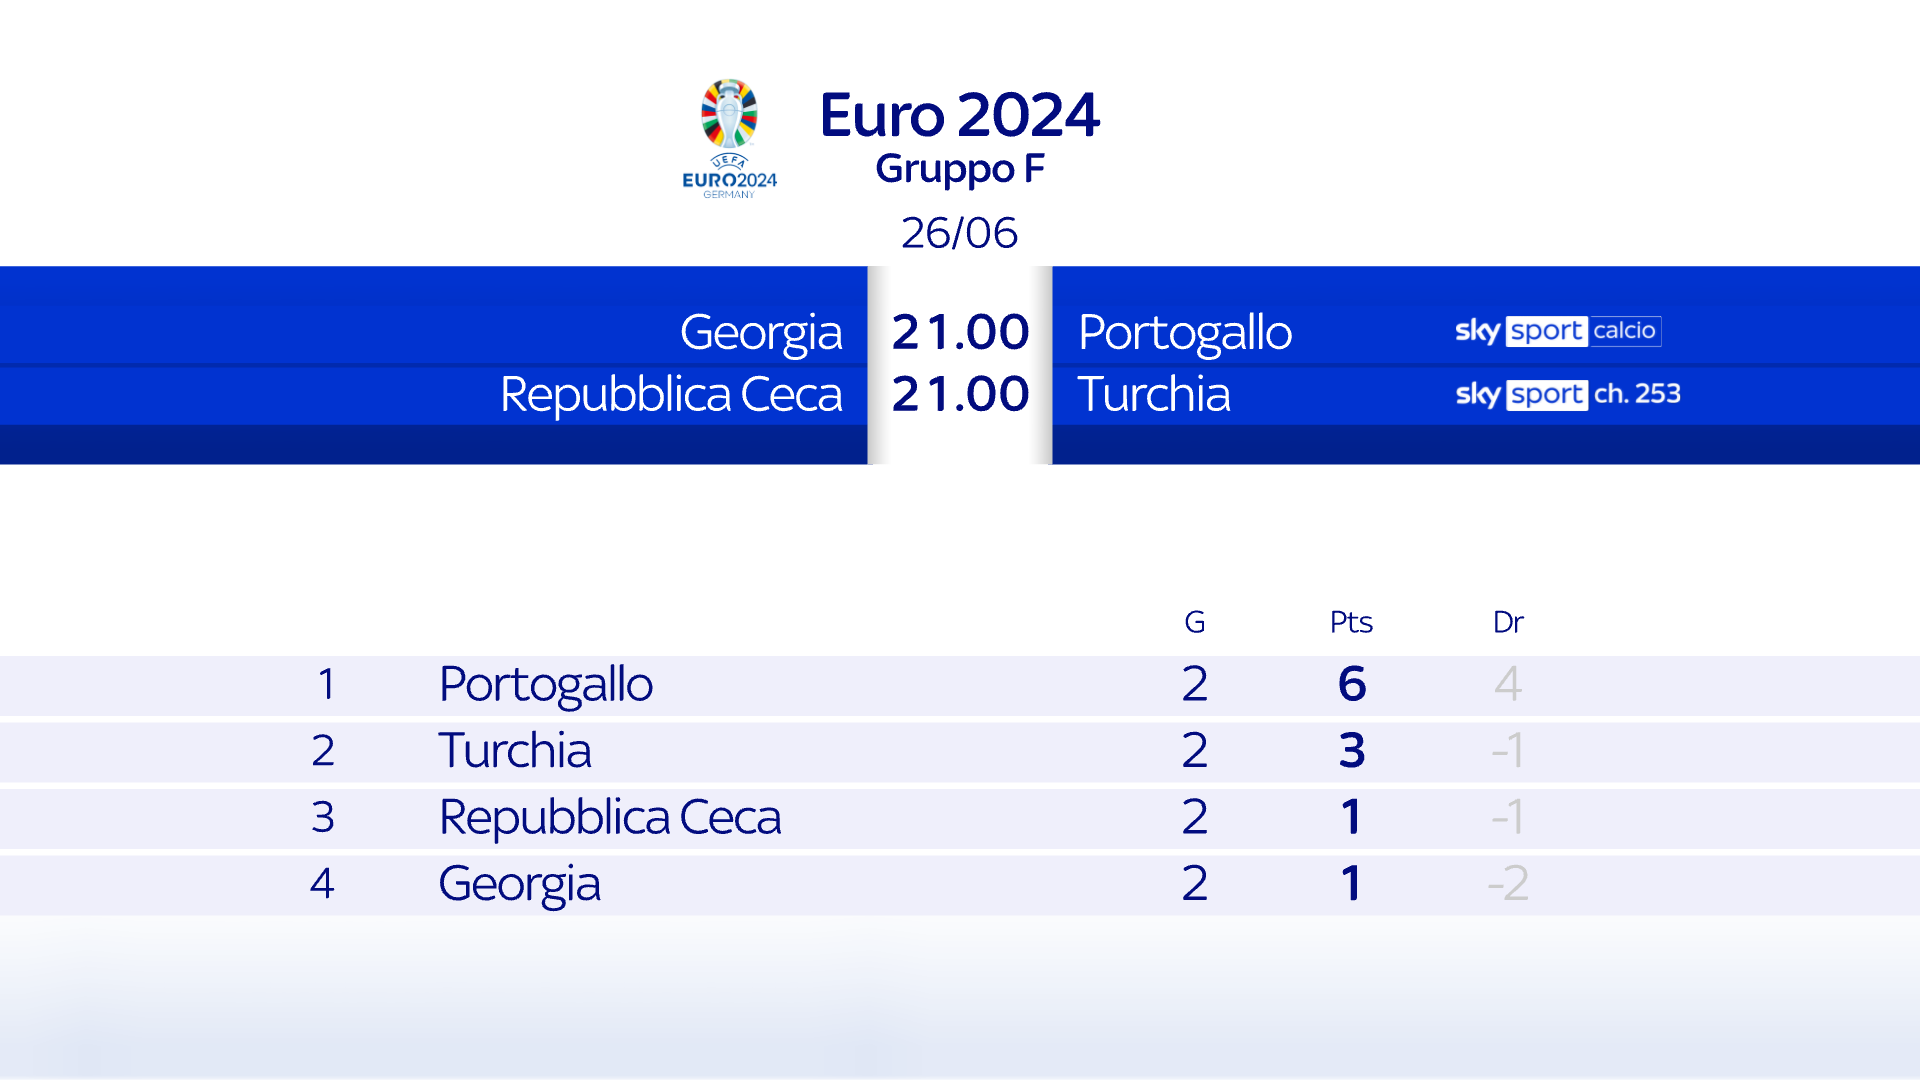1920x1080 pixels.
Task: Select Portogallo in the fixtures row
Action: (1184, 332)
